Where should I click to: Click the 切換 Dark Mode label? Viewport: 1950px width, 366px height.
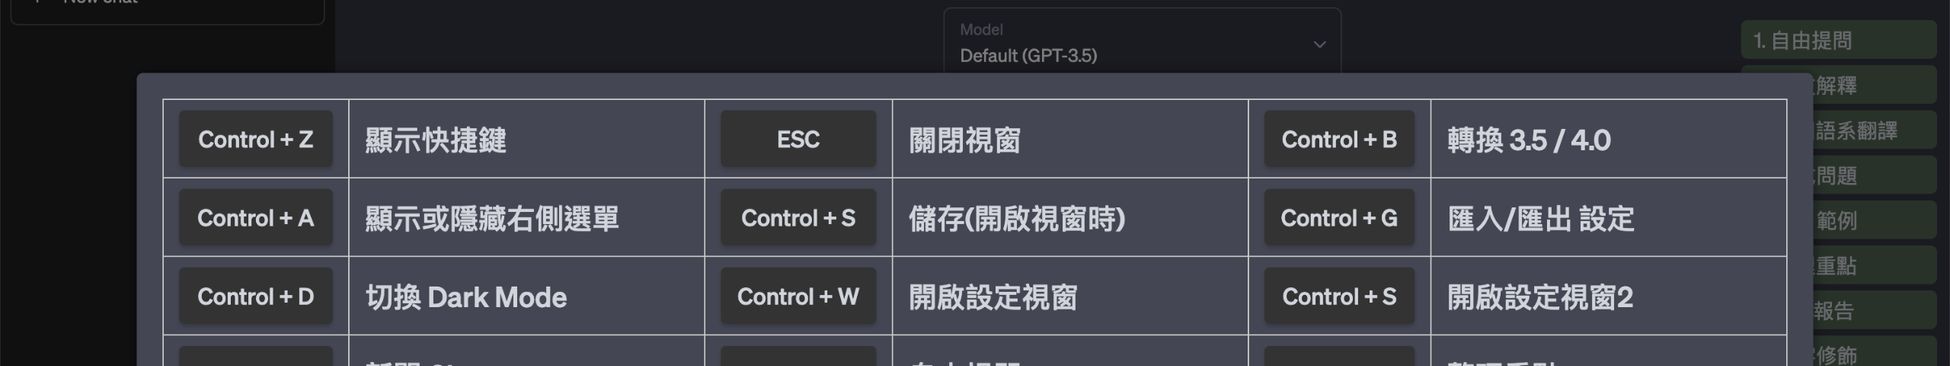coord(466,297)
